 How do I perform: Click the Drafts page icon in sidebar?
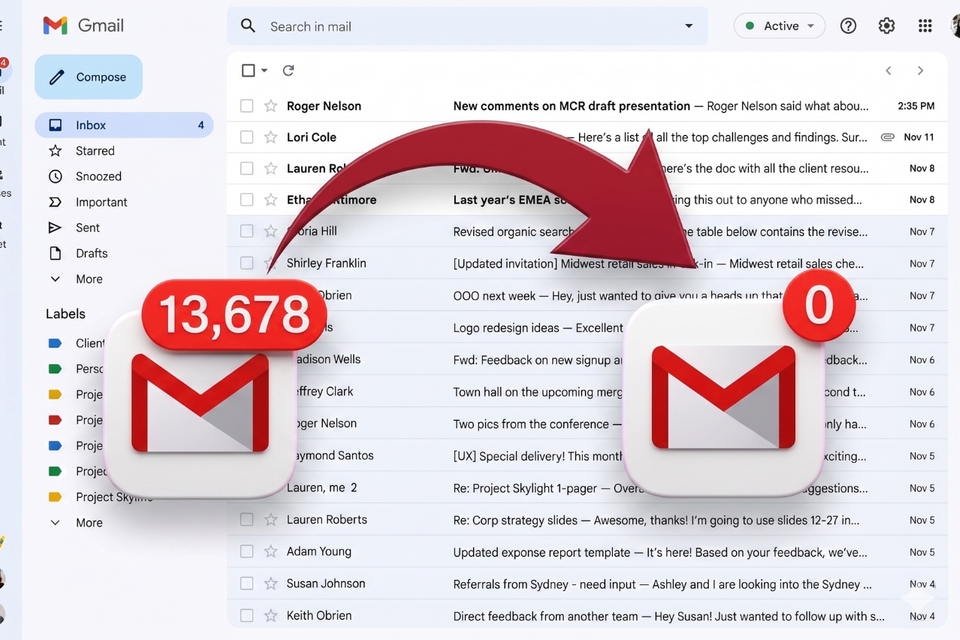coord(55,254)
